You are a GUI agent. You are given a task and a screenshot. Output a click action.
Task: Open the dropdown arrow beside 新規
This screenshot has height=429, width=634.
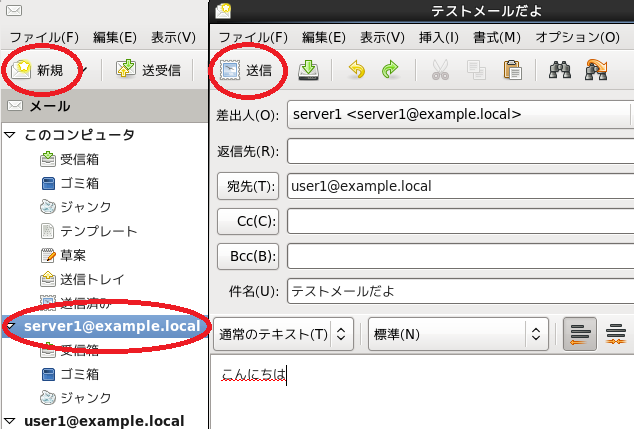coord(84,70)
